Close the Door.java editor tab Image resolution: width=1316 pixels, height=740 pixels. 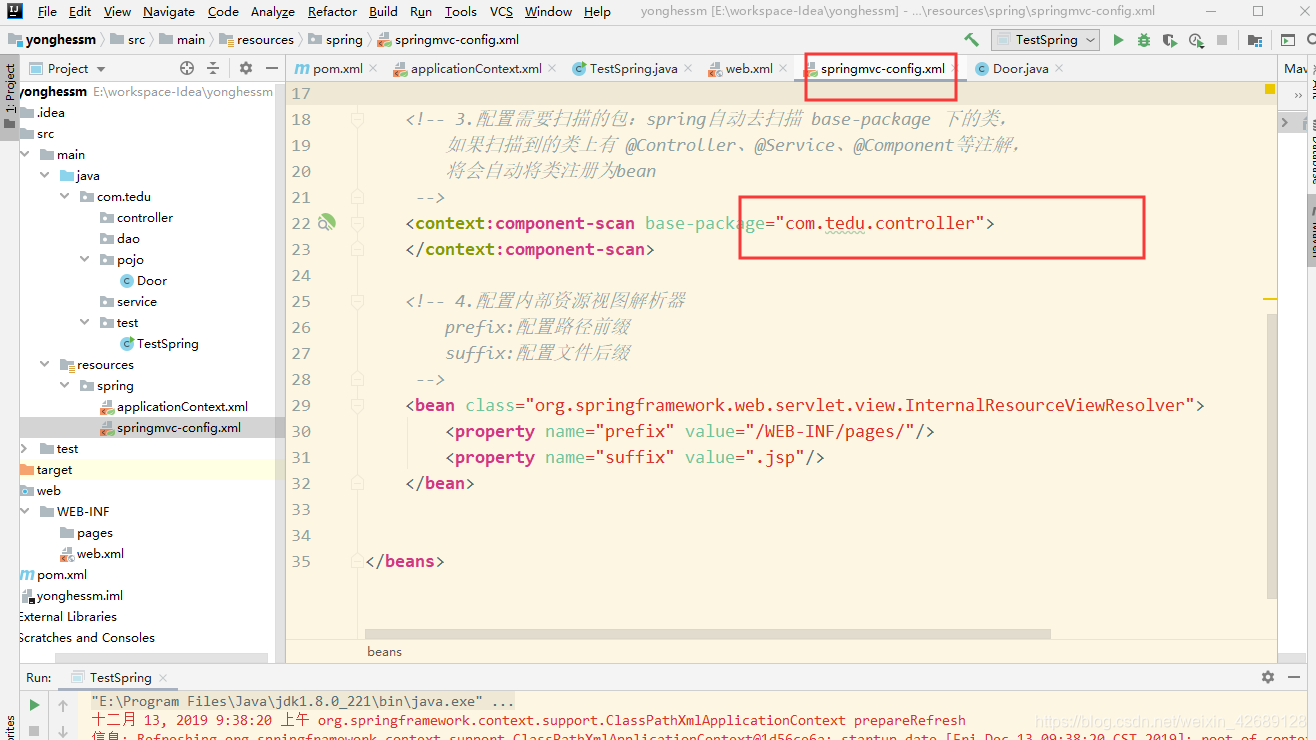1058,69
